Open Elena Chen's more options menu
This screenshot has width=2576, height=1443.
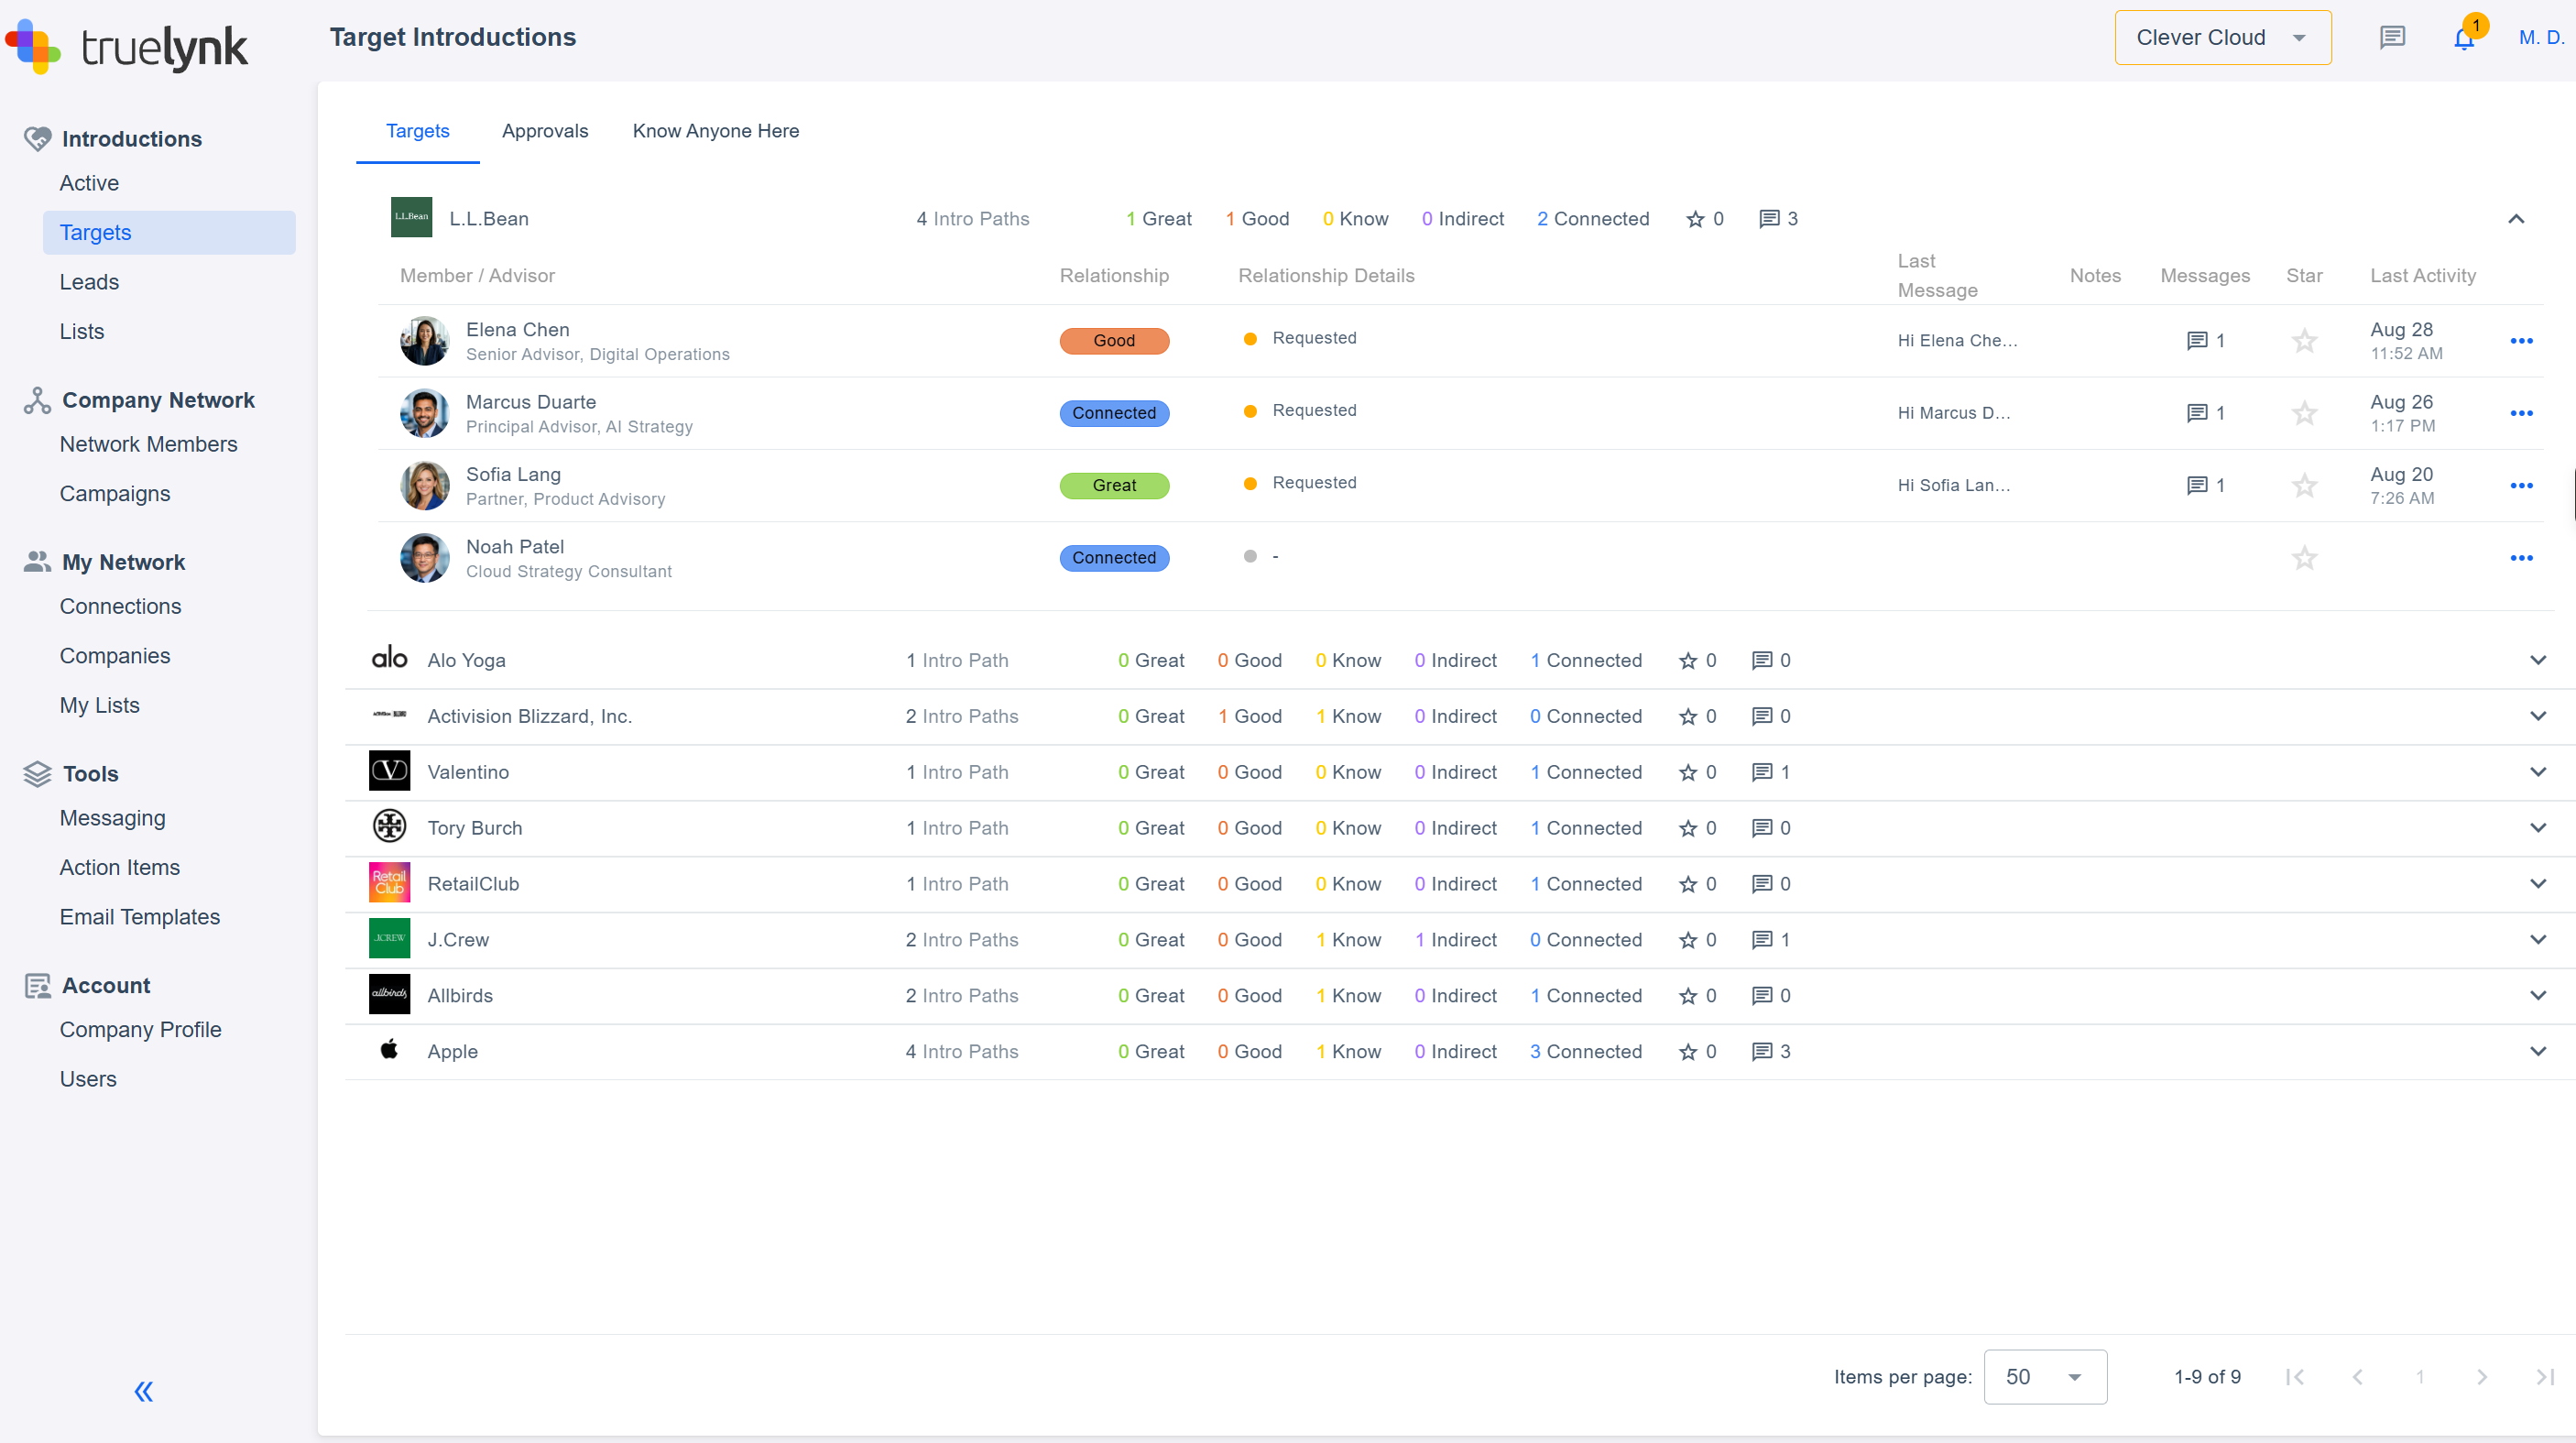pos(2521,341)
